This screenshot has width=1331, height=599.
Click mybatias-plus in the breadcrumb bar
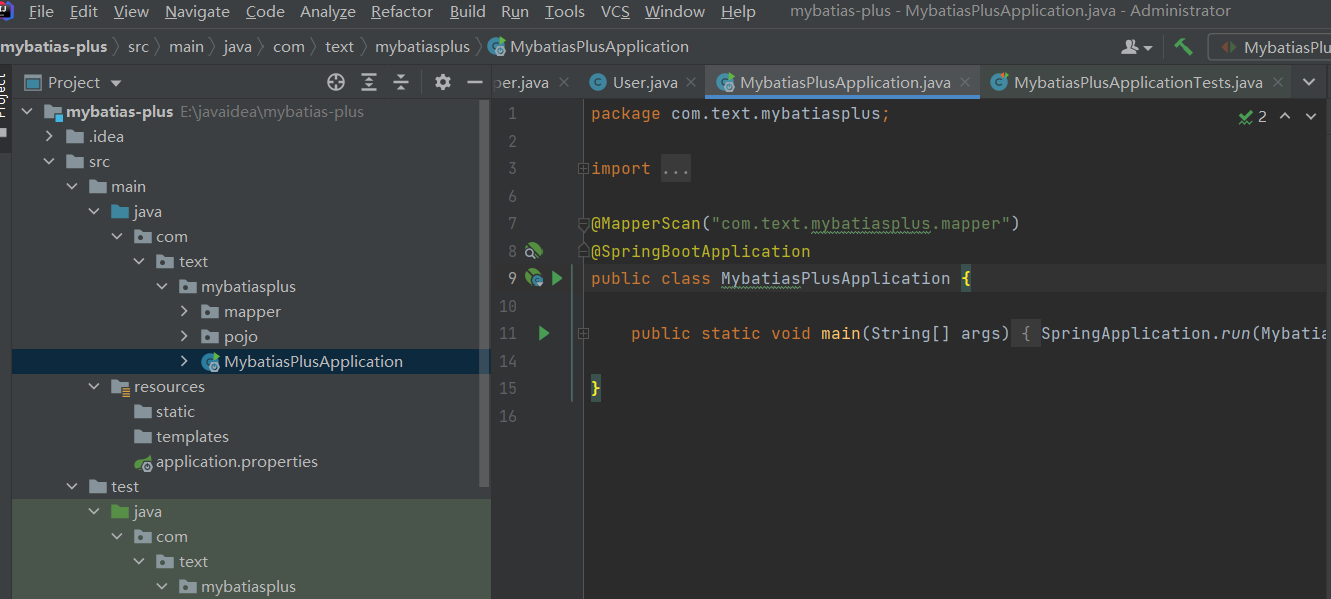point(54,47)
